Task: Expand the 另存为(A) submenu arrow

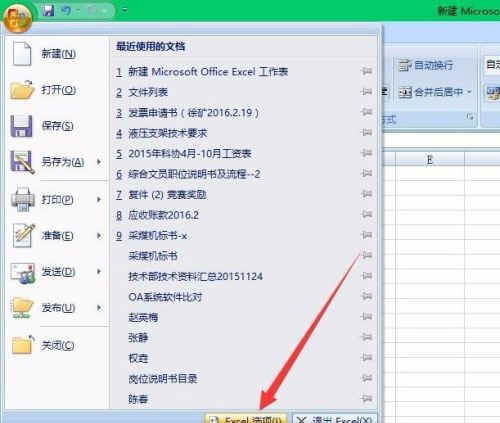Action: click(99, 162)
